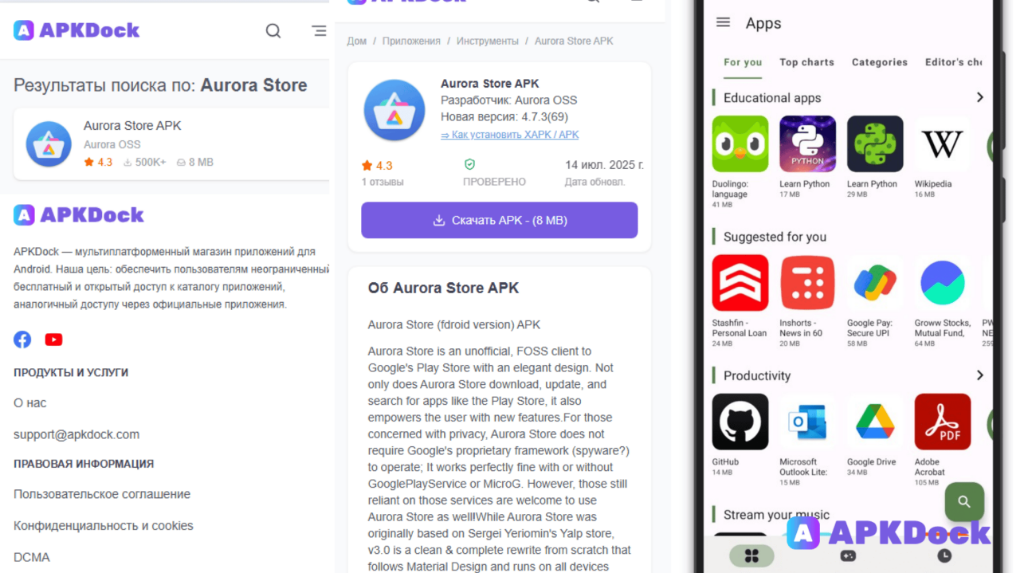Click the Suggested for you heading
The image size is (1020, 573).
[x=775, y=237]
